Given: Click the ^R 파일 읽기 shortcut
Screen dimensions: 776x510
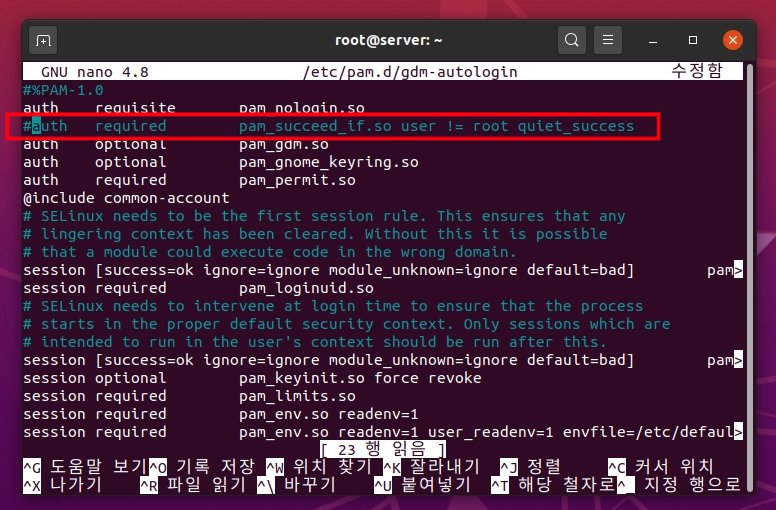Looking at the screenshot, I should coord(193,485).
